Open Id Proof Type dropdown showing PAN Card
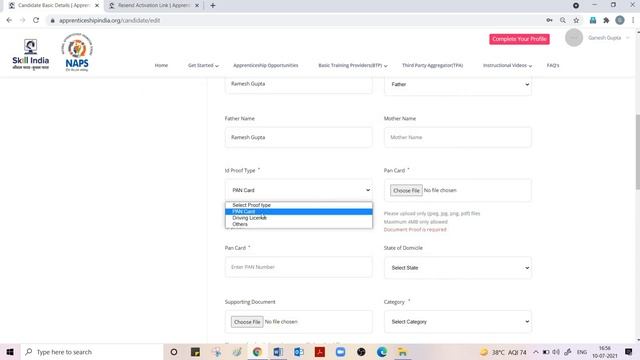Screen dimensions: 640x360 (x=298, y=190)
